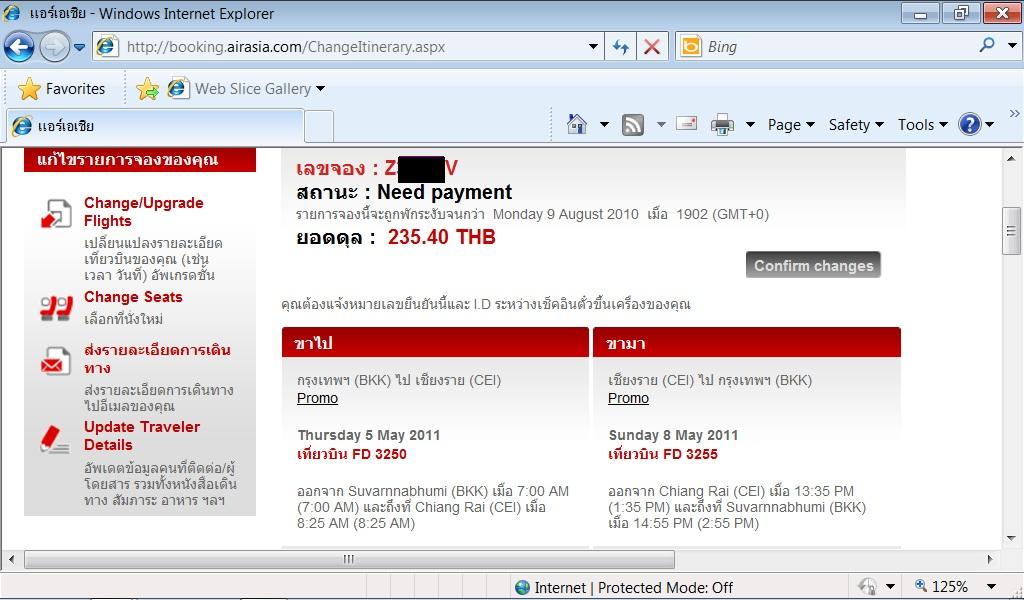Click the แก้ไขรายการจองของคุณ red header

point(140,160)
